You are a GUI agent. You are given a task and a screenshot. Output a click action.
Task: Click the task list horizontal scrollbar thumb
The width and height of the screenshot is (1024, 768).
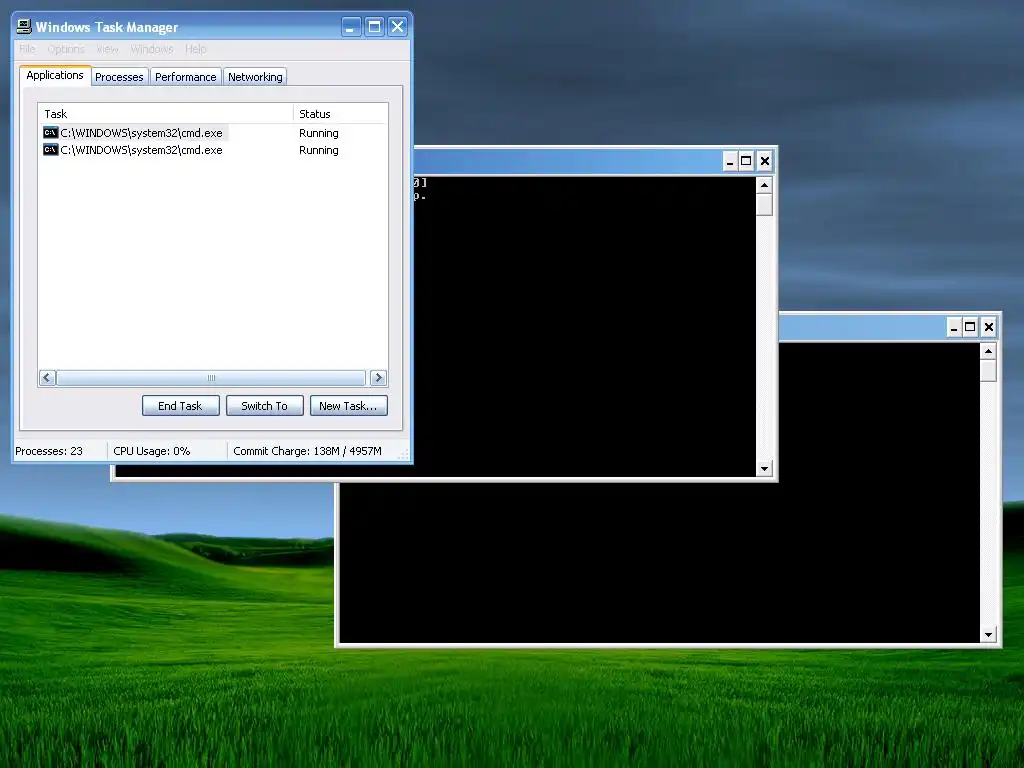pyautogui.click(x=211, y=378)
